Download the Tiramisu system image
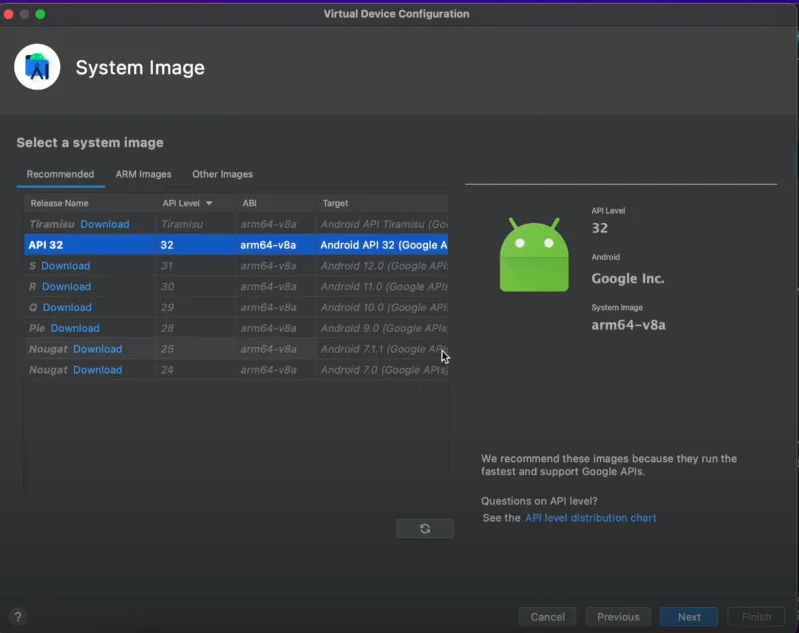799x633 pixels. tap(105, 224)
